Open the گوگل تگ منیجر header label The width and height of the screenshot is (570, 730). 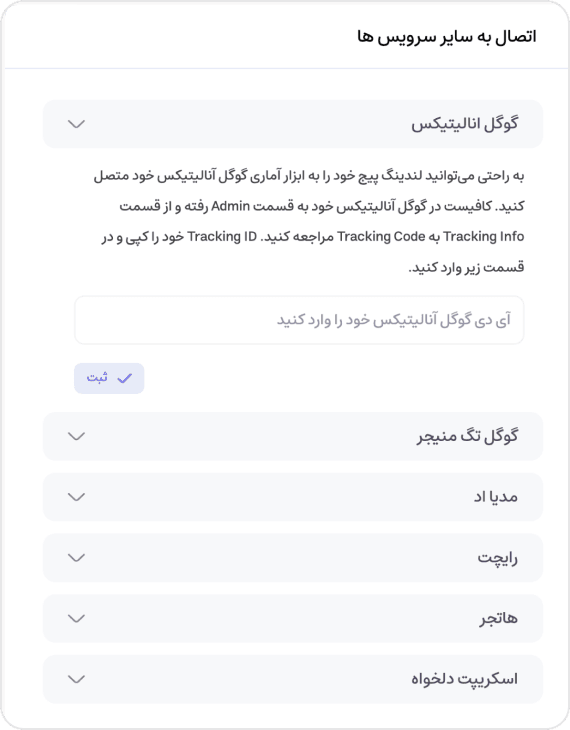467,437
